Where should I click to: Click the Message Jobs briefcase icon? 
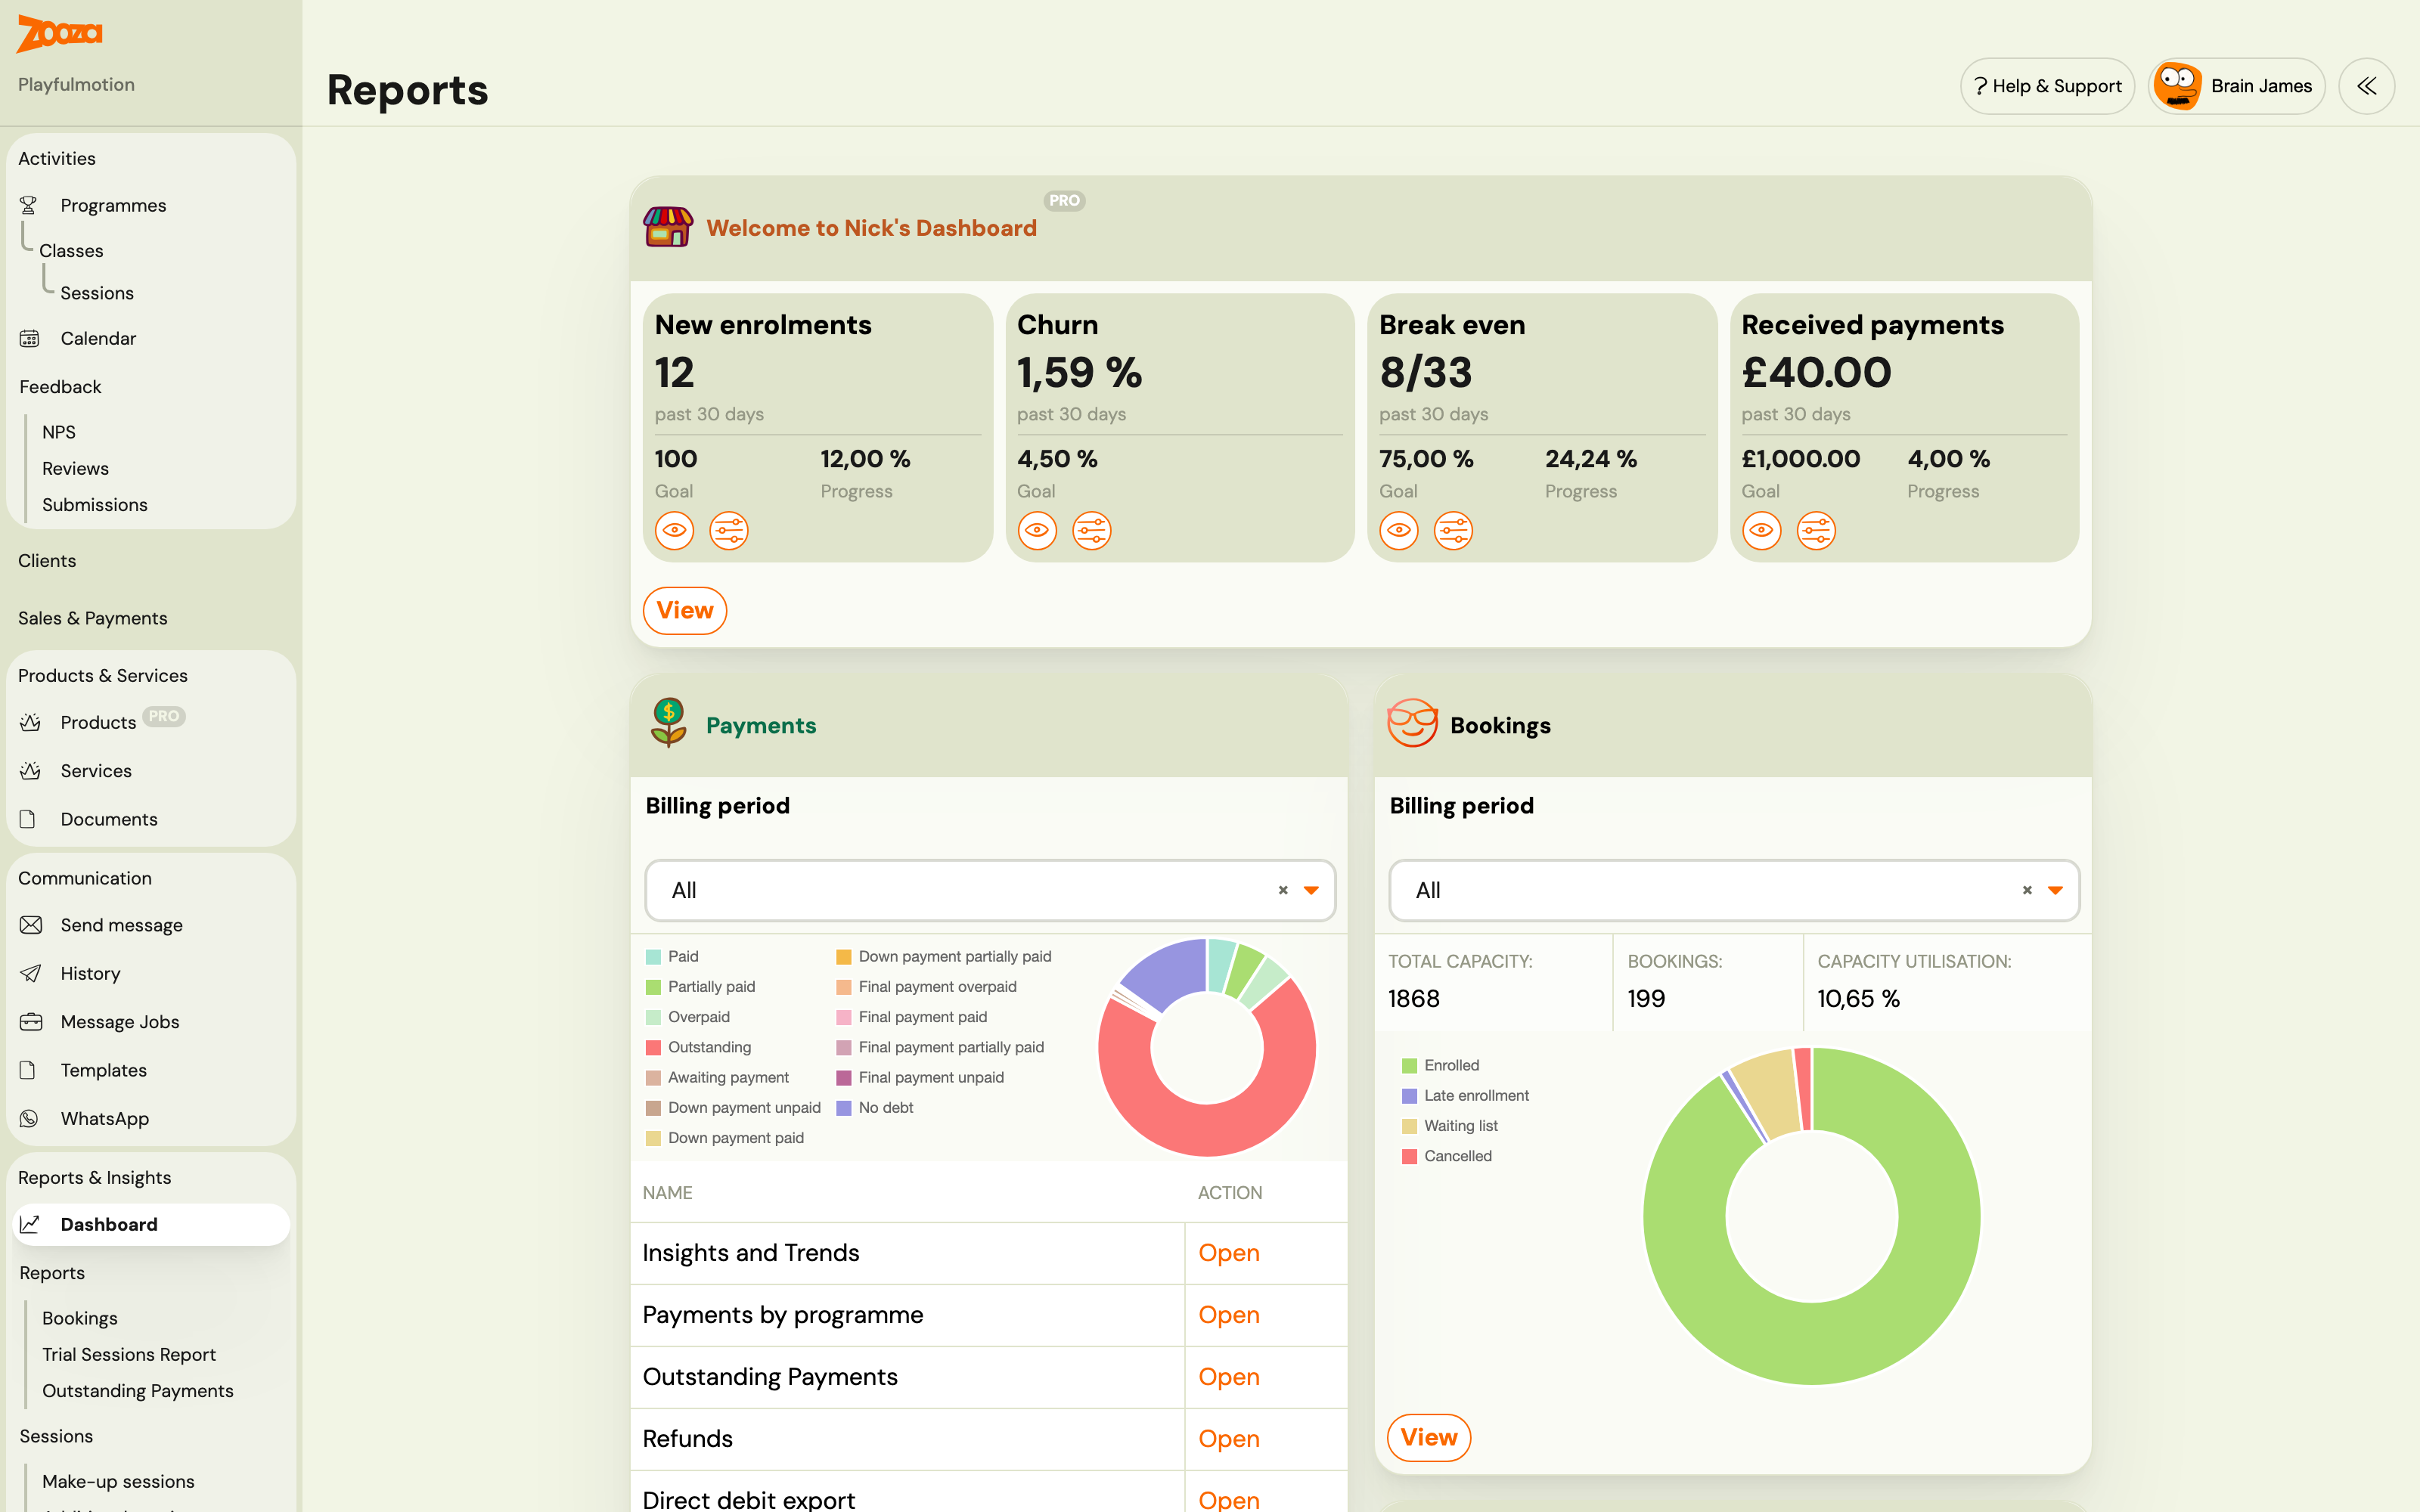click(x=31, y=1022)
